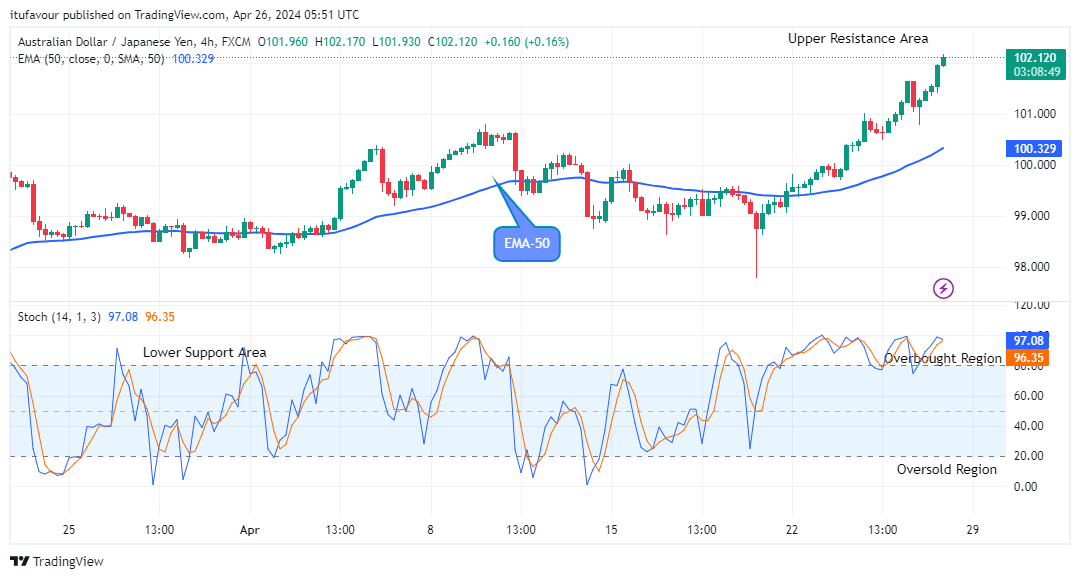Click the C102.120 close value in the legend
Image resolution: width=1080 pixels, height=579 pixels.
click(x=453, y=42)
